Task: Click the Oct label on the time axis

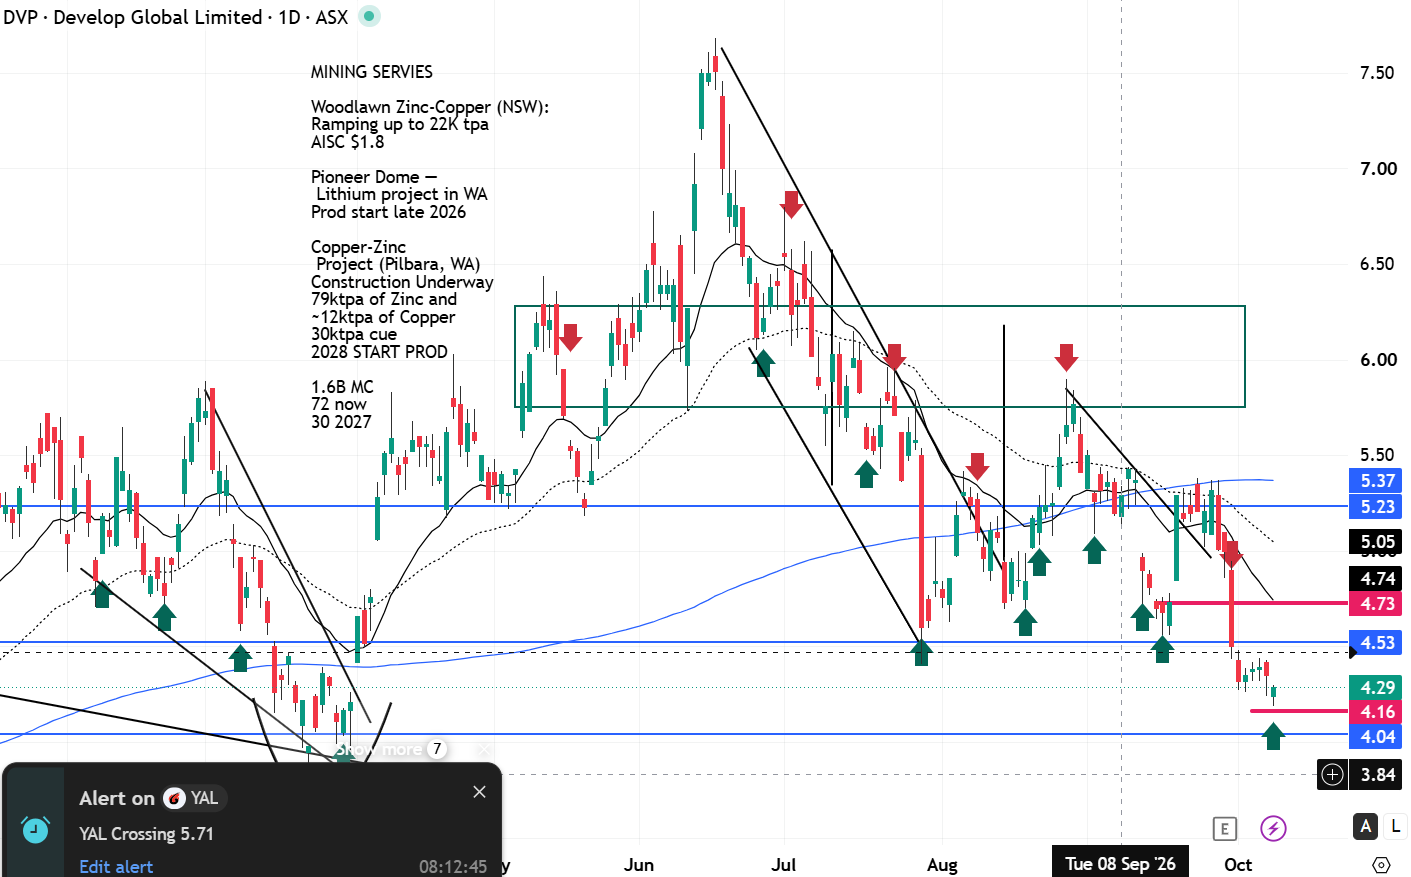Action: point(1238,865)
